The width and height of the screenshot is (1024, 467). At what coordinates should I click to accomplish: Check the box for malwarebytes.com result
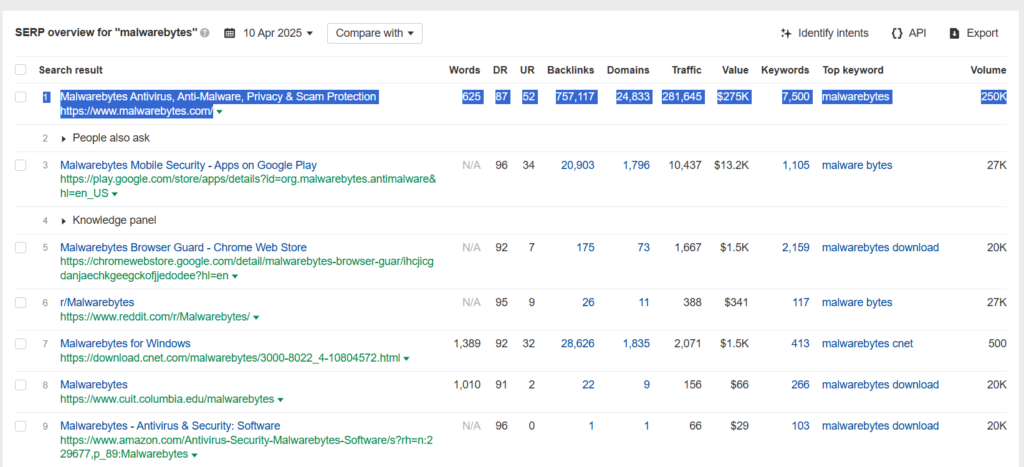coord(21,97)
